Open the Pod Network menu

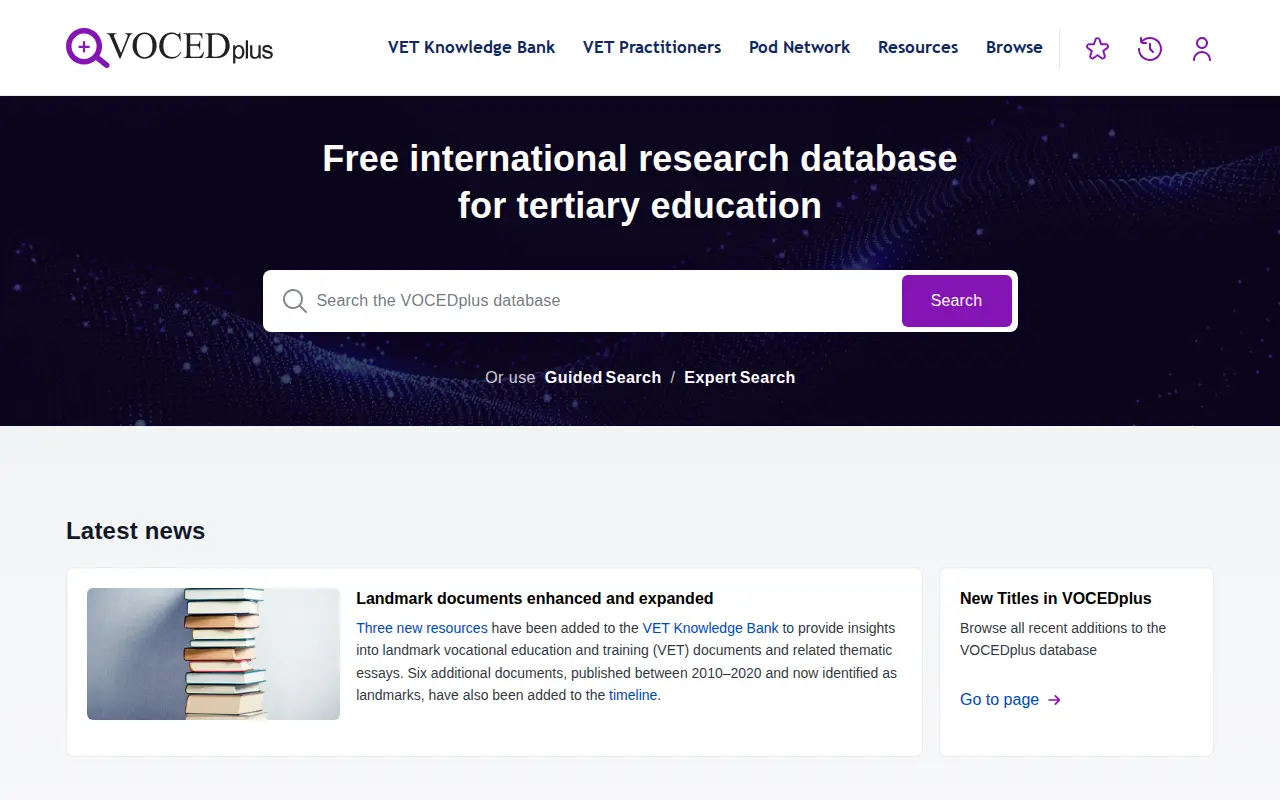point(799,47)
